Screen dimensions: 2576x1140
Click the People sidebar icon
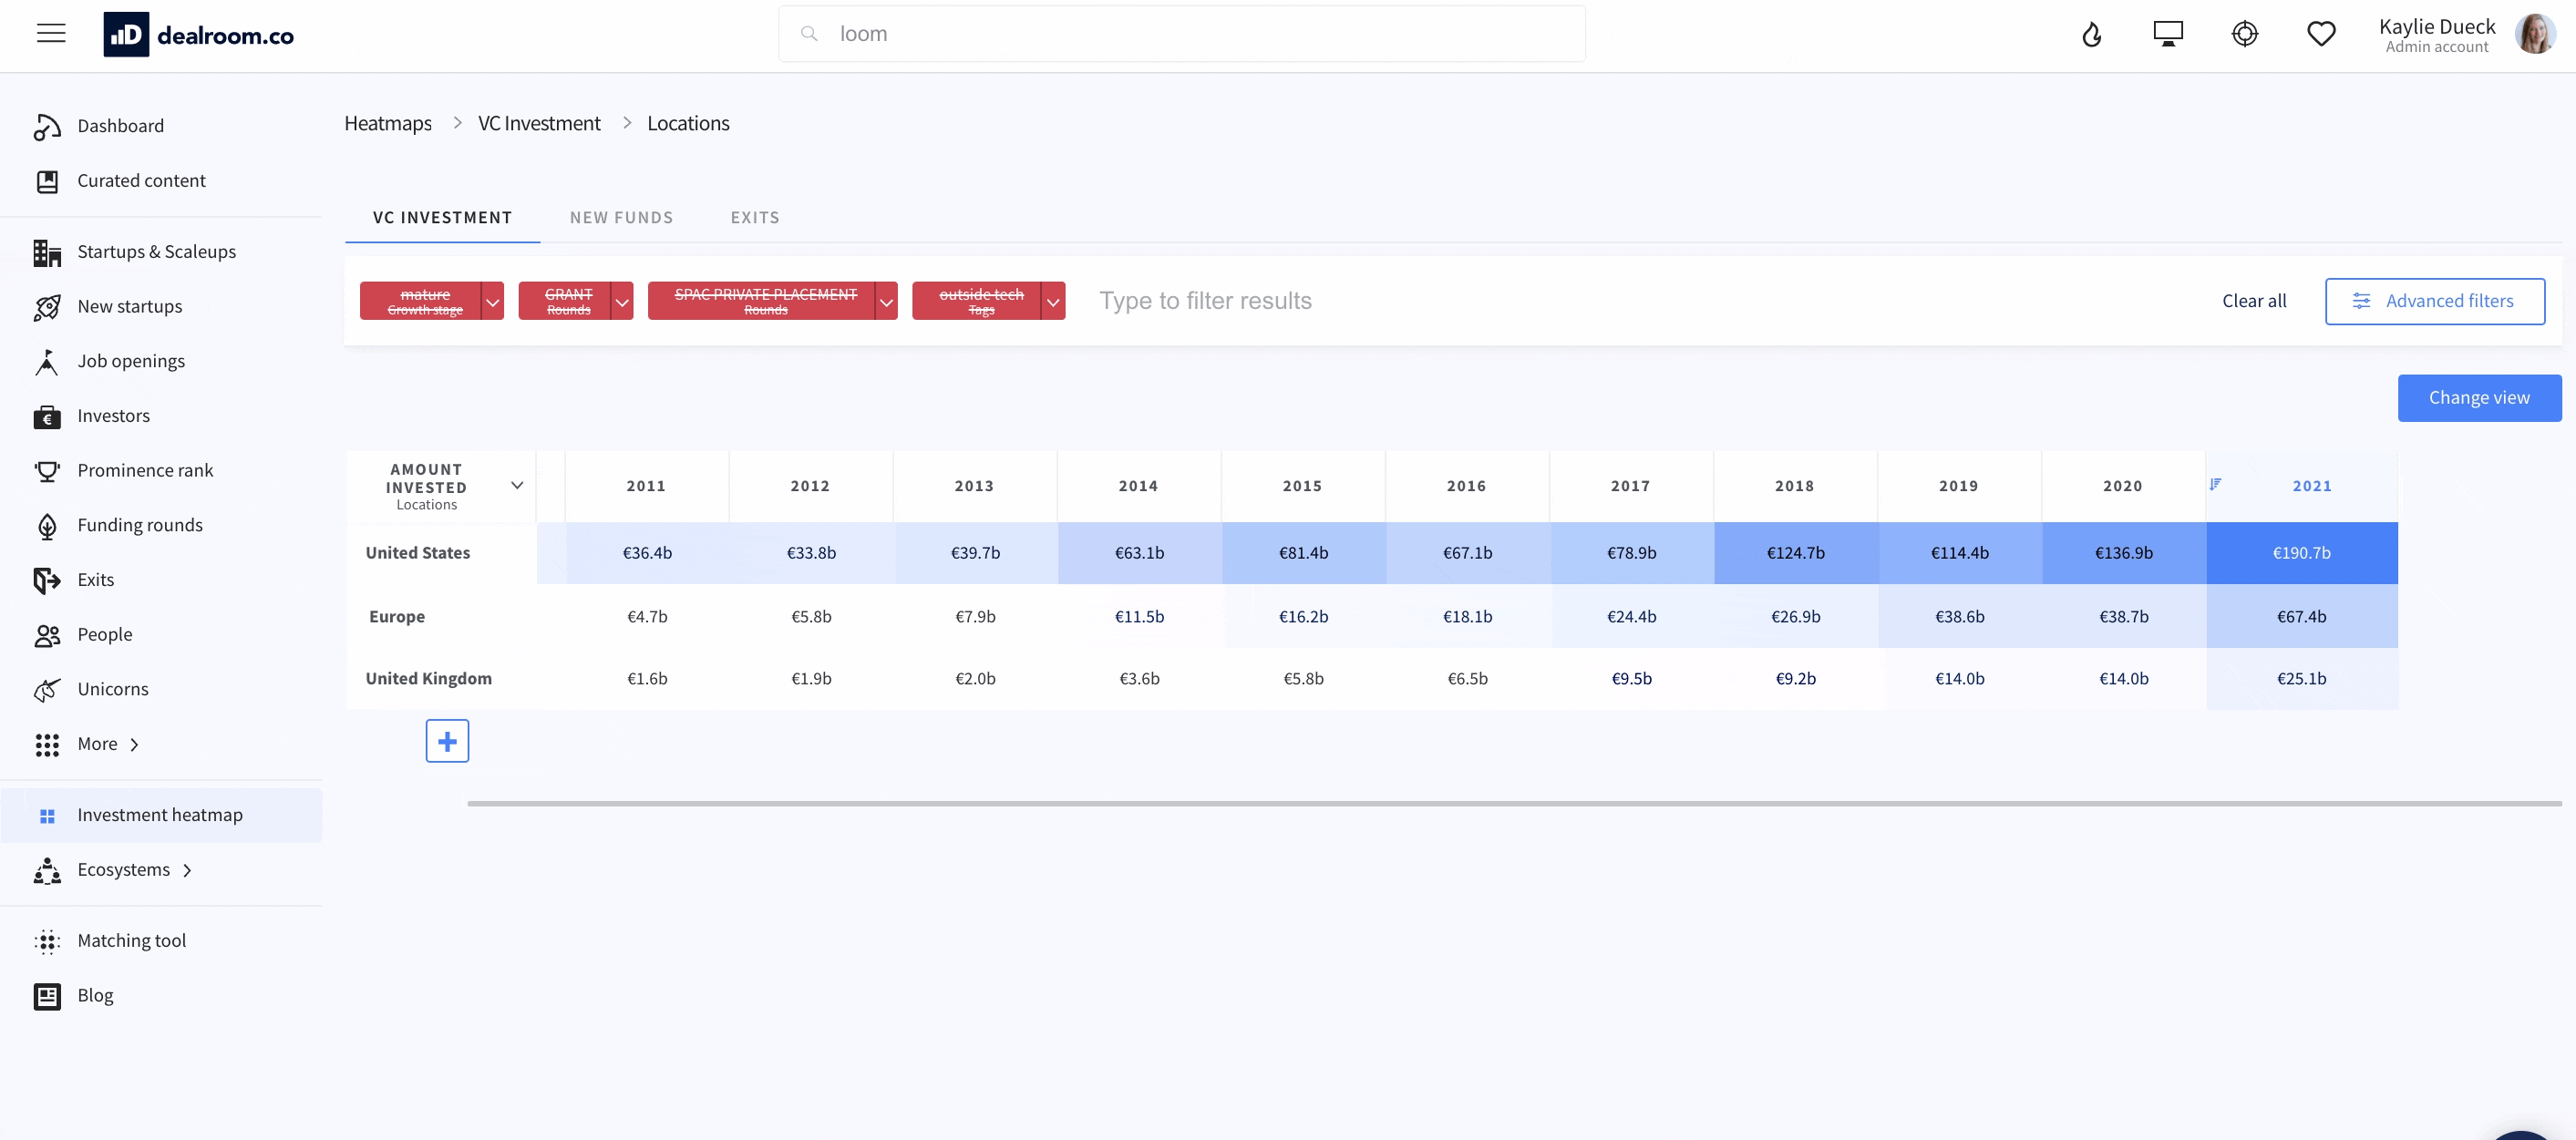47,635
